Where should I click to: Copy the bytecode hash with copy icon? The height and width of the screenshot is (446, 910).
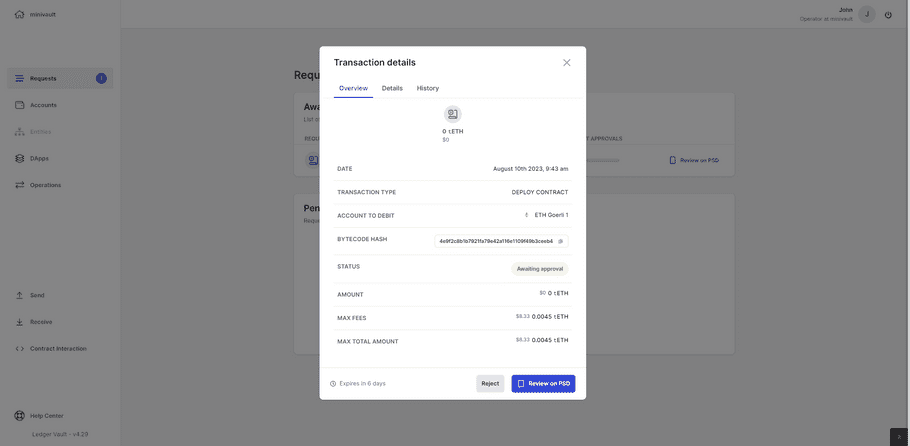[560, 241]
